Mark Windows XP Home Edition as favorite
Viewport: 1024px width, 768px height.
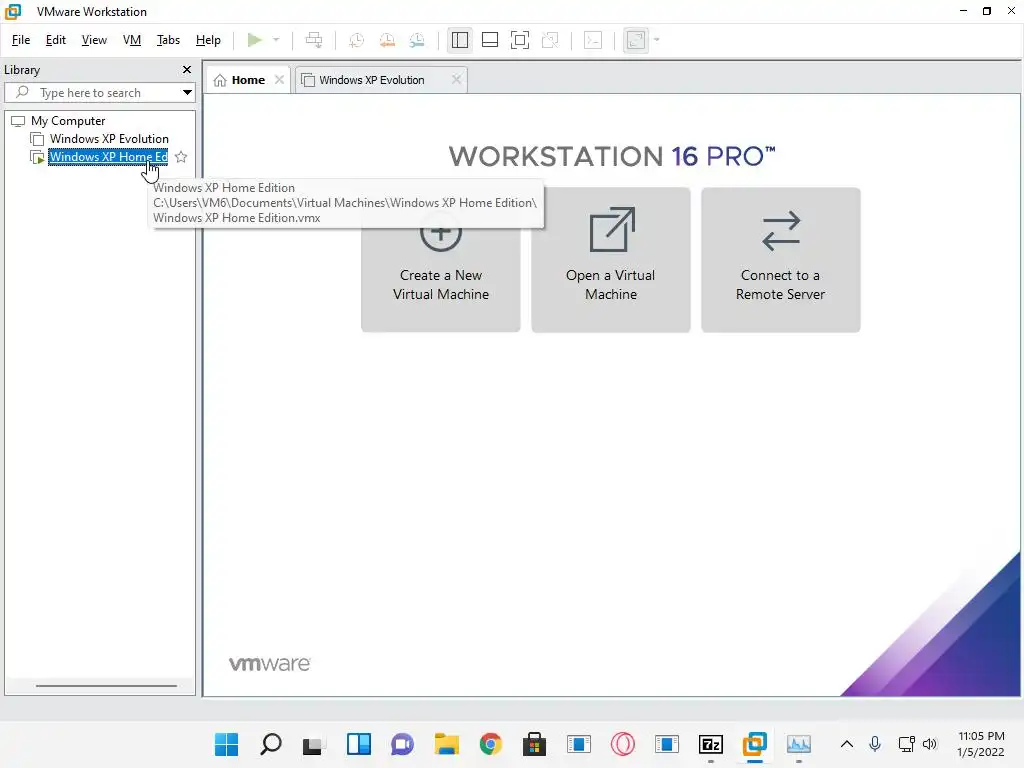[182, 157]
